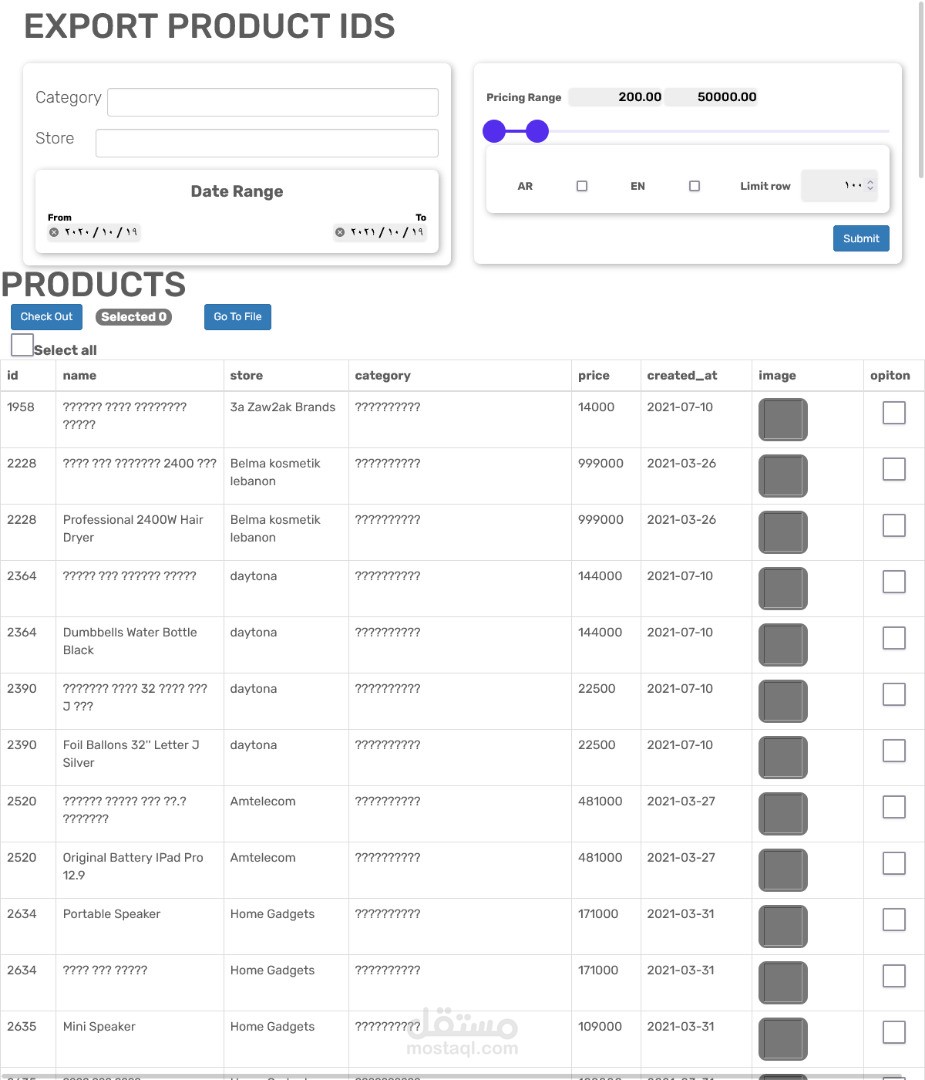925x1080 pixels.
Task: Clear the From date field with its x icon
Action: 54,232
